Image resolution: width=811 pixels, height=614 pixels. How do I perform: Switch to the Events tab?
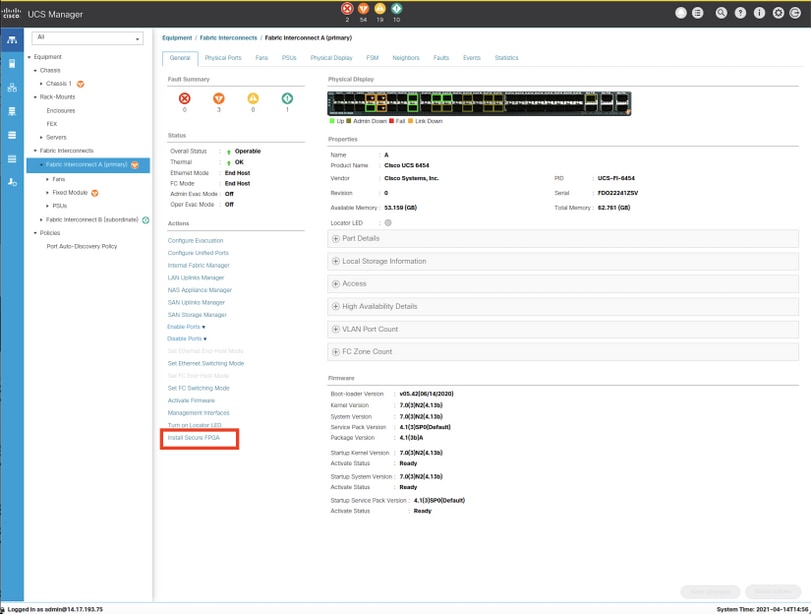(472, 58)
